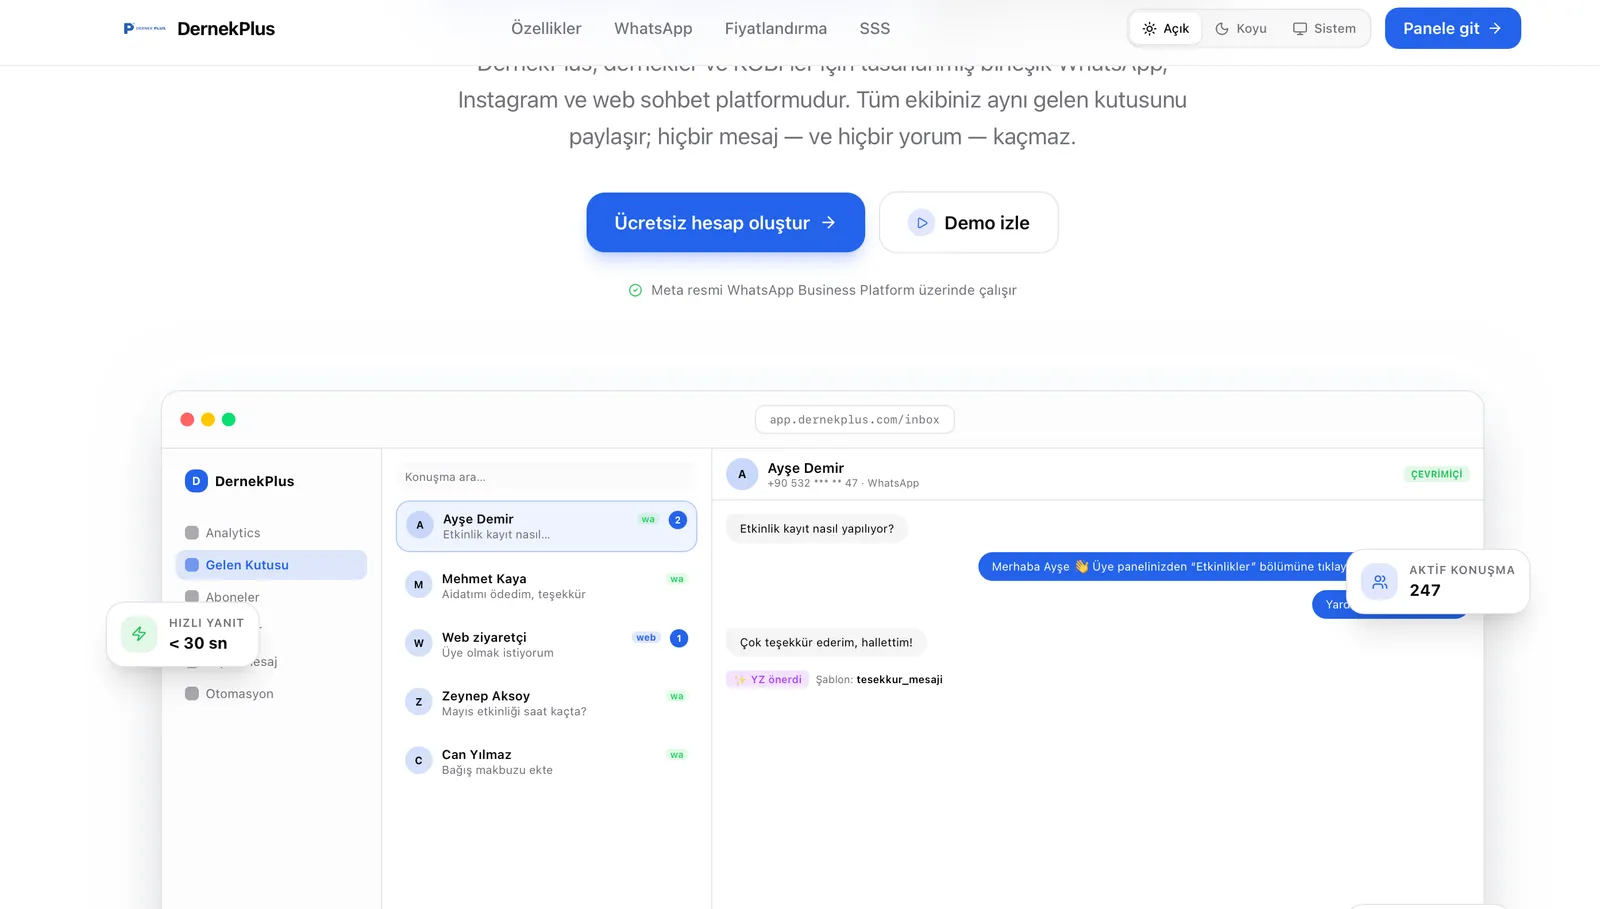Click the phone number under Ayşe Demir
The image size is (1600, 909).
tap(813, 484)
